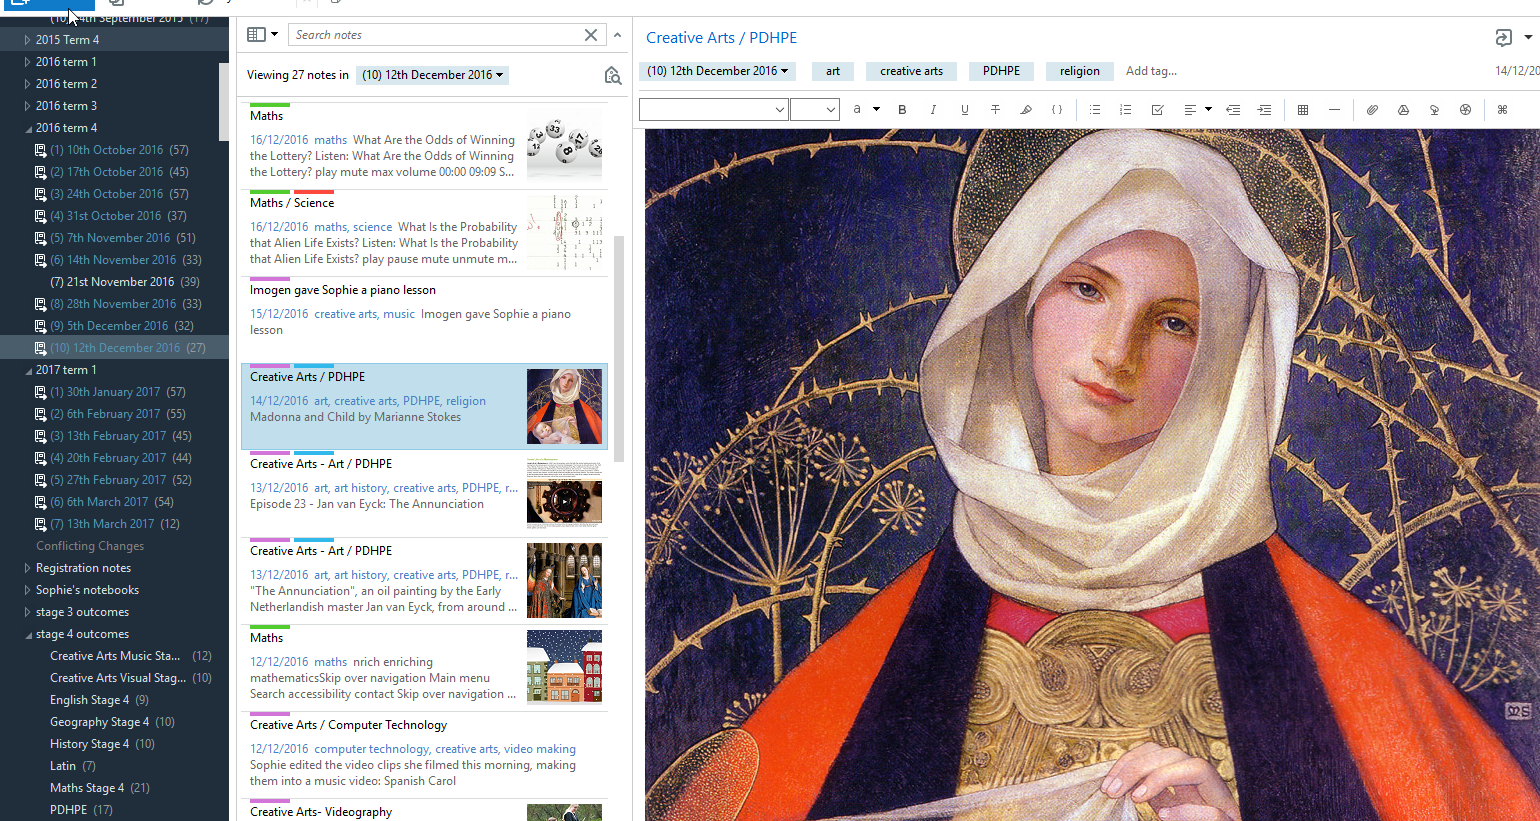Increase indent of the text
The width and height of the screenshot is (1540, 821).
(1264, 110)
